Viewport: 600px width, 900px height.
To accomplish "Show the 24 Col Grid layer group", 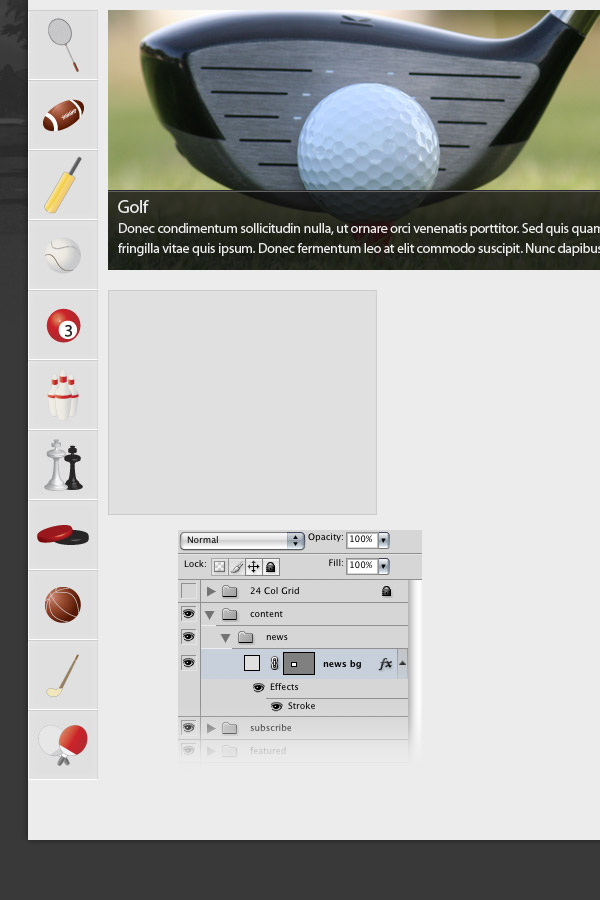I will click(188, 591).
